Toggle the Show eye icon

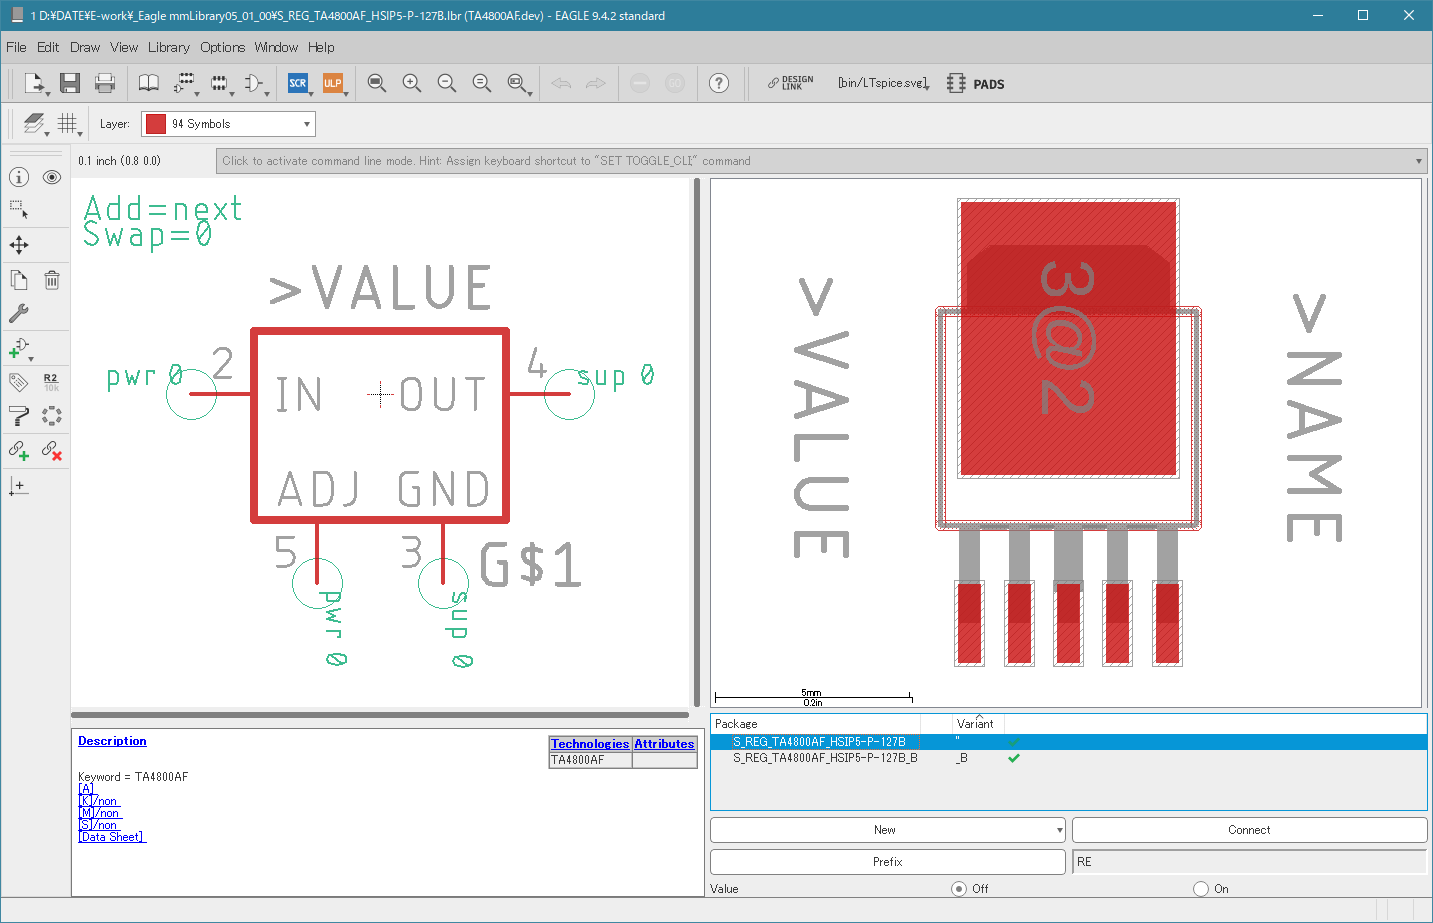(52, 177)
